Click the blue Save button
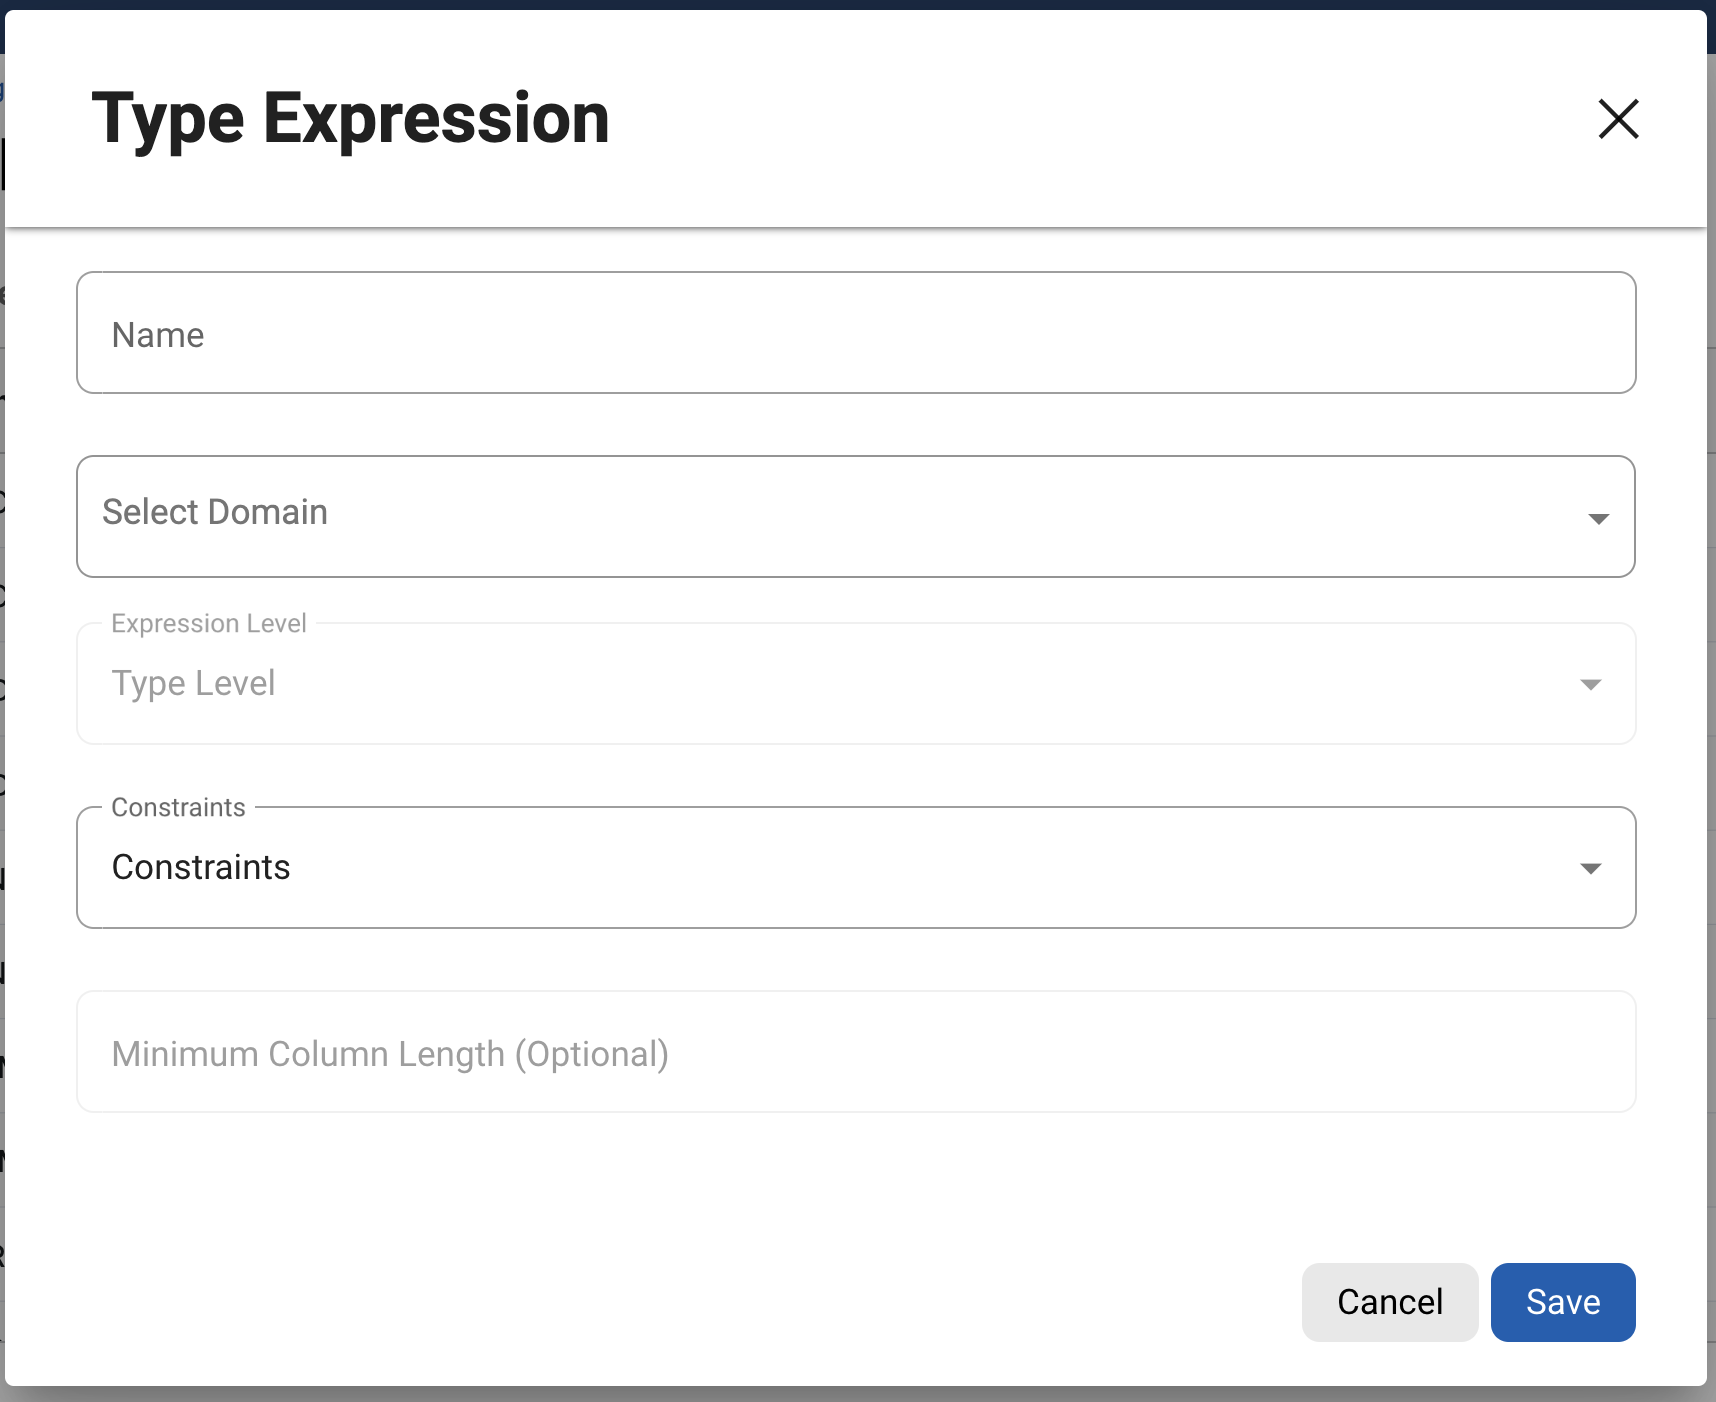This screenshot has width=1716, height=1402. (1562, 1302)
